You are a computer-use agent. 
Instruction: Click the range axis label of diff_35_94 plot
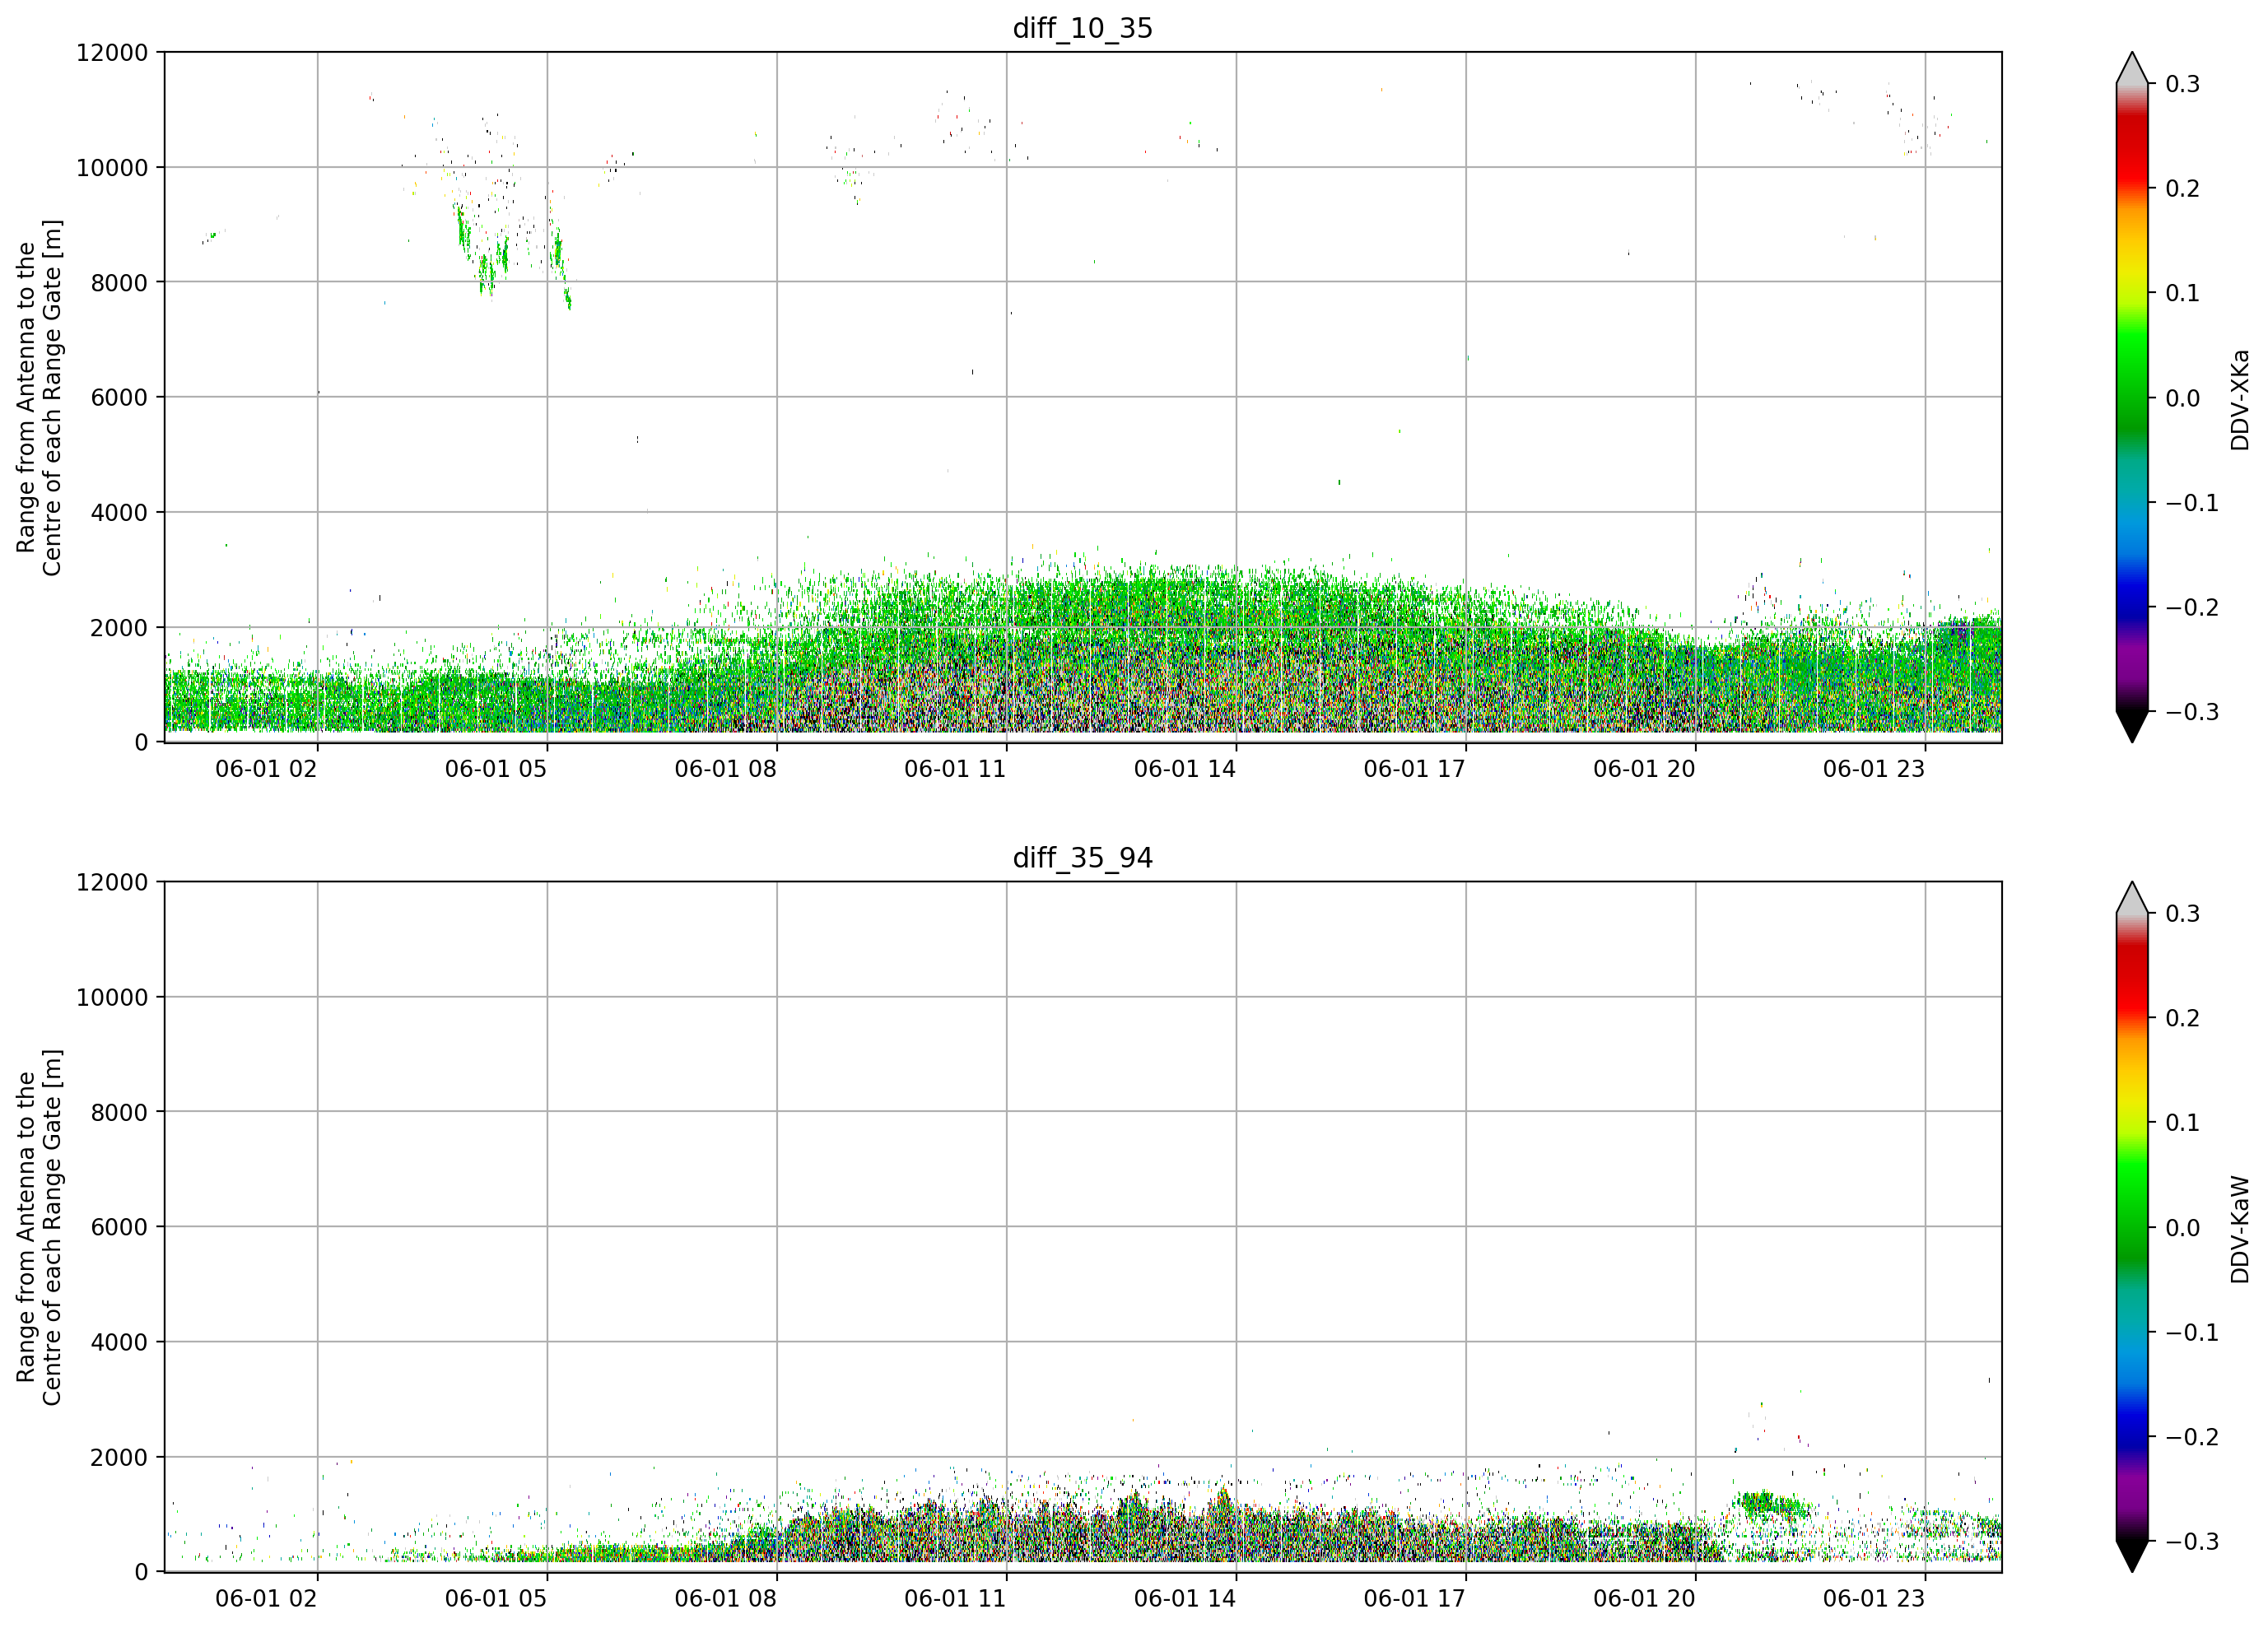39,1227
